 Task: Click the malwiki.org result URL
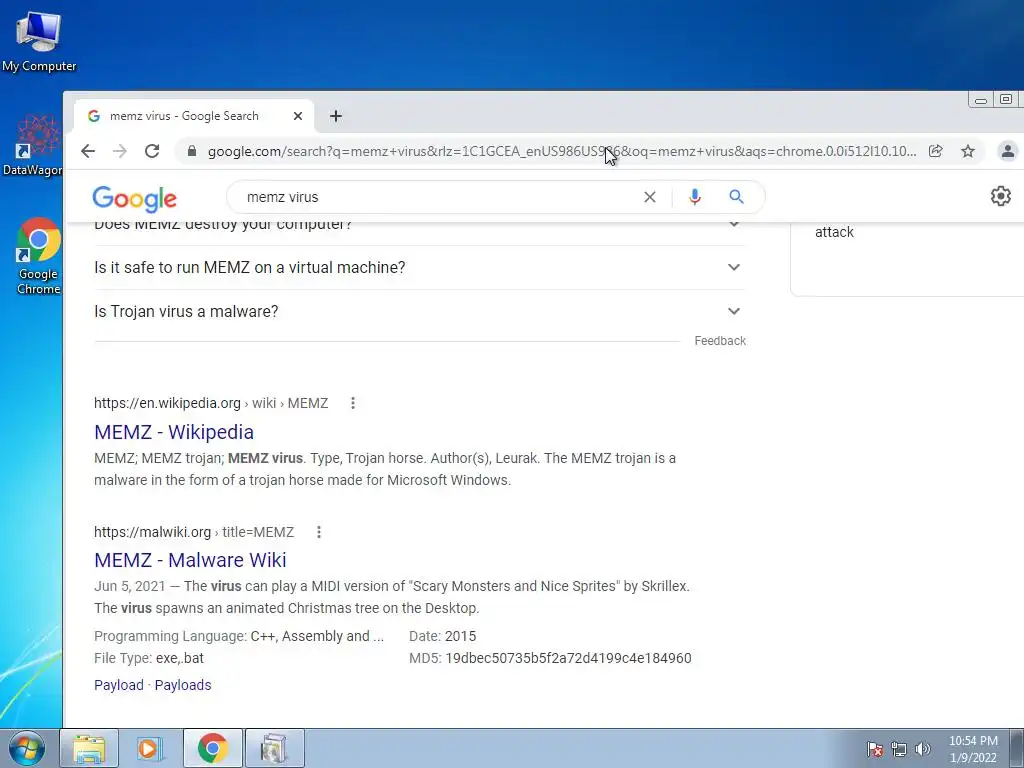[x=194, y=532]
